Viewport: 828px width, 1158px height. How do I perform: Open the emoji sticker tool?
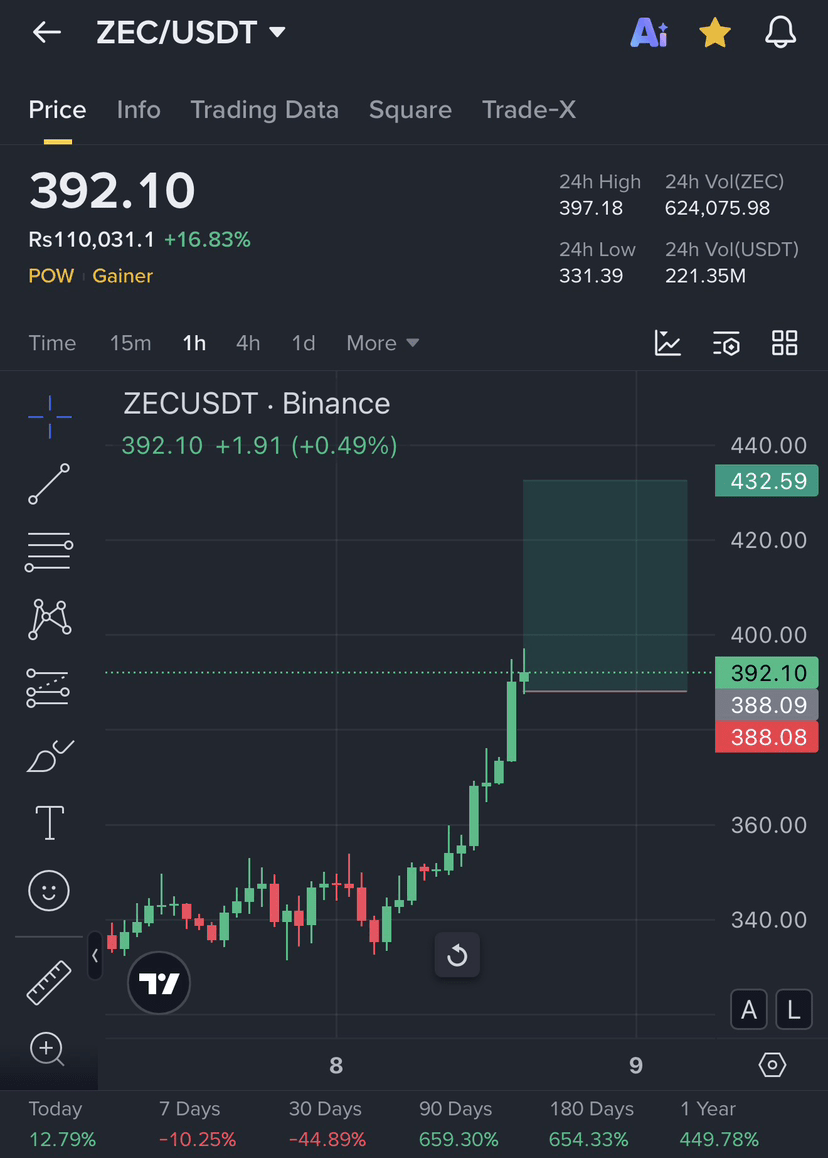(x=49, y=890)
